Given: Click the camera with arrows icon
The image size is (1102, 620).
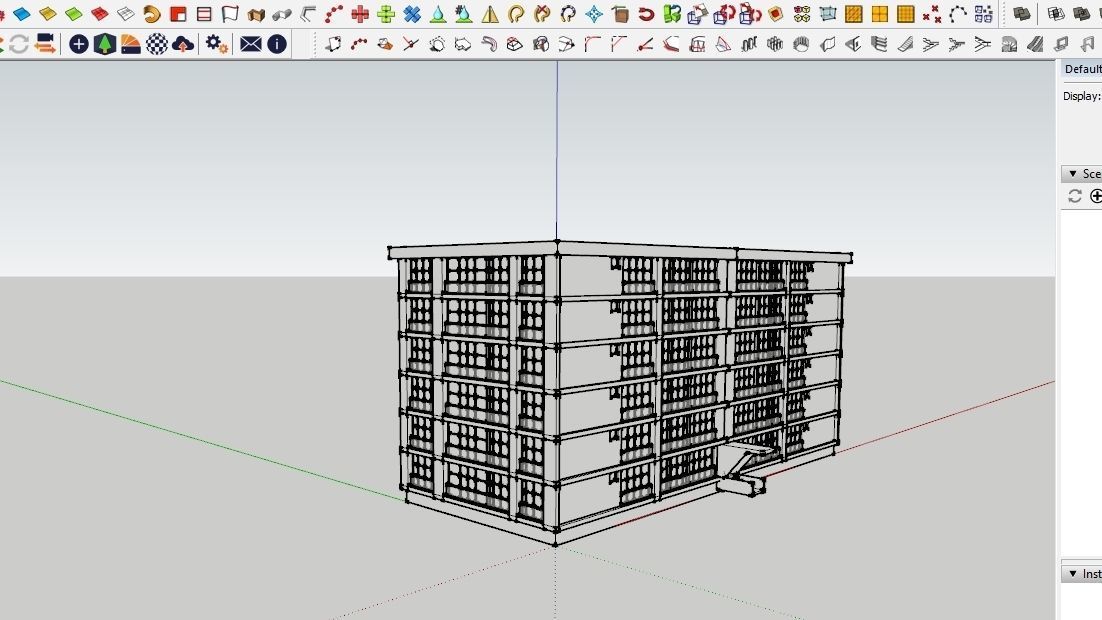Looking at the screenshot, I should [45, 44].
